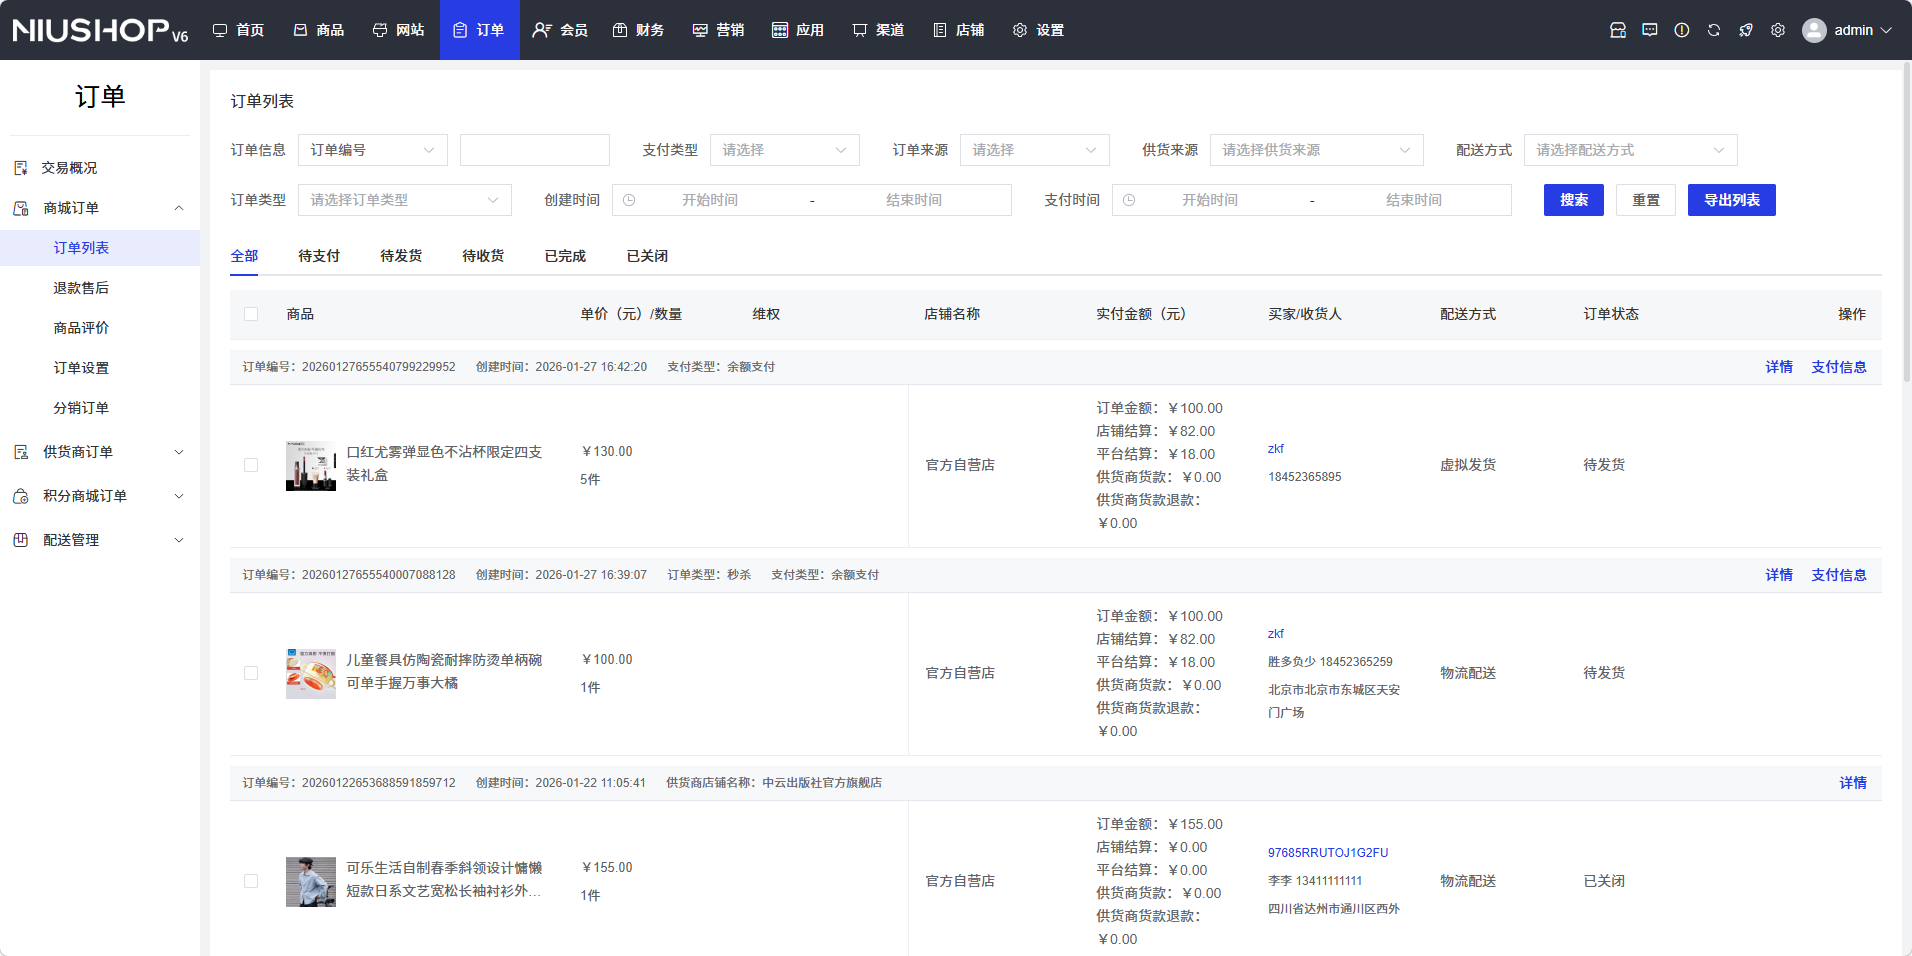Image resolution: width=1912 pixels, height=956 pixels.
Task: Click the NIUSHOP V6 logo
Action: pos(100,30)
